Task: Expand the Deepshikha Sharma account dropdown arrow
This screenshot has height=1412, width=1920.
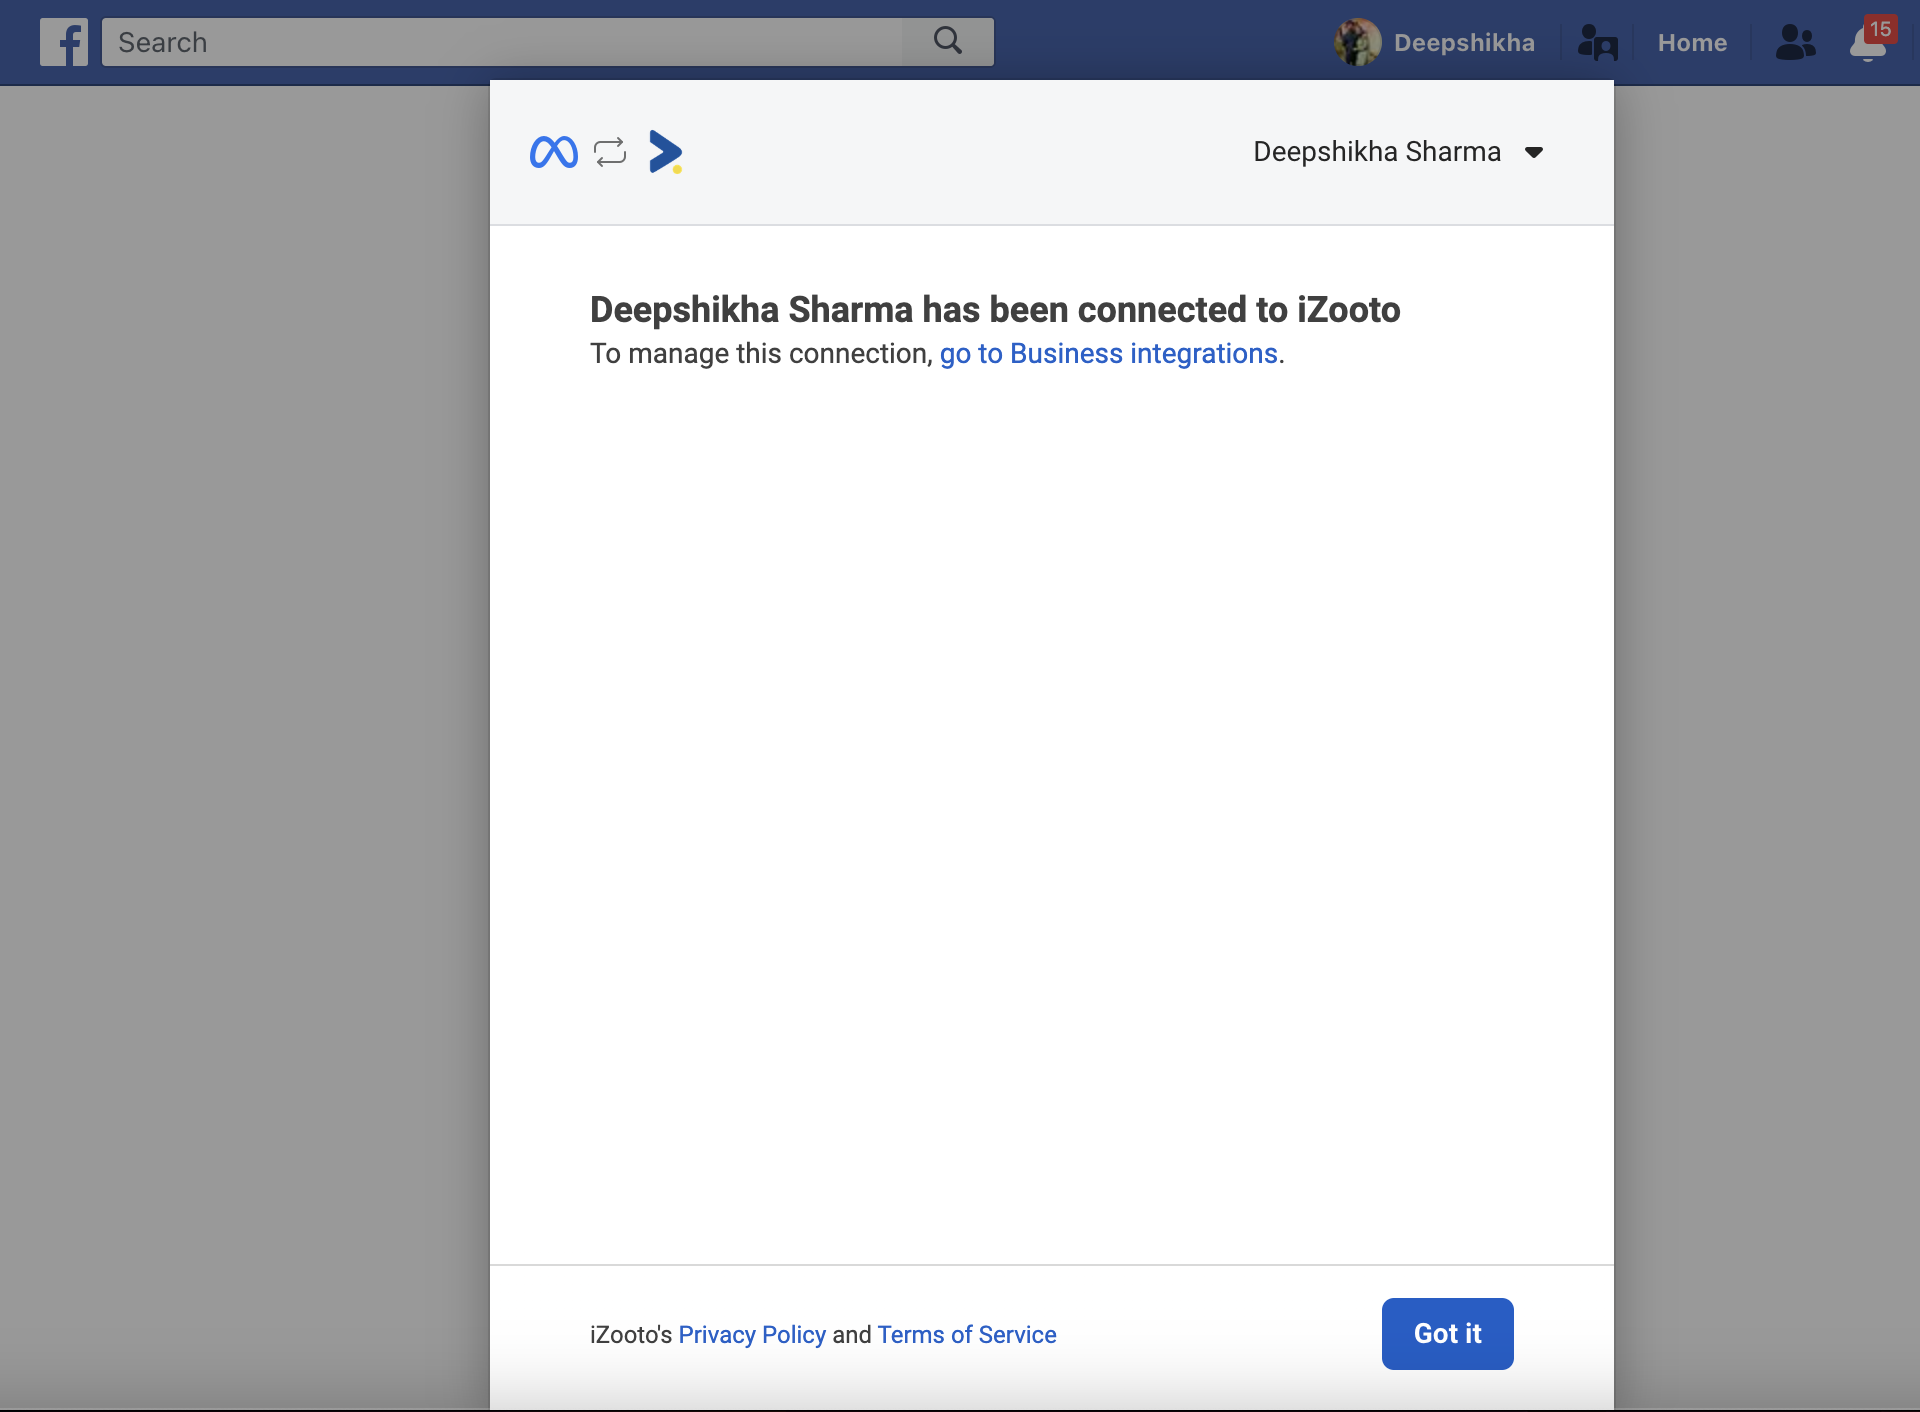Action: [1534, 152]
